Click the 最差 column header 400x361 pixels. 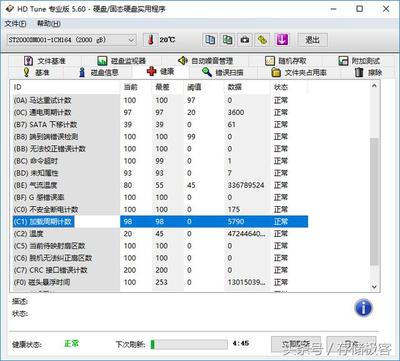pos(168,87)
